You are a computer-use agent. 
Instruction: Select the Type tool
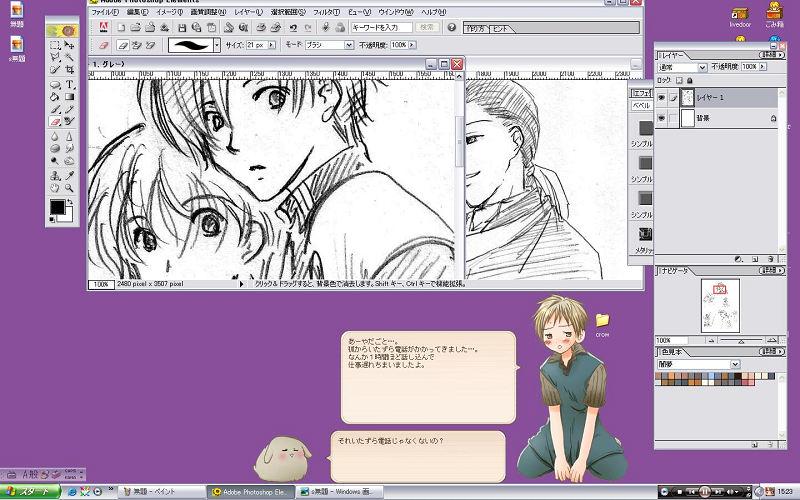69,85
